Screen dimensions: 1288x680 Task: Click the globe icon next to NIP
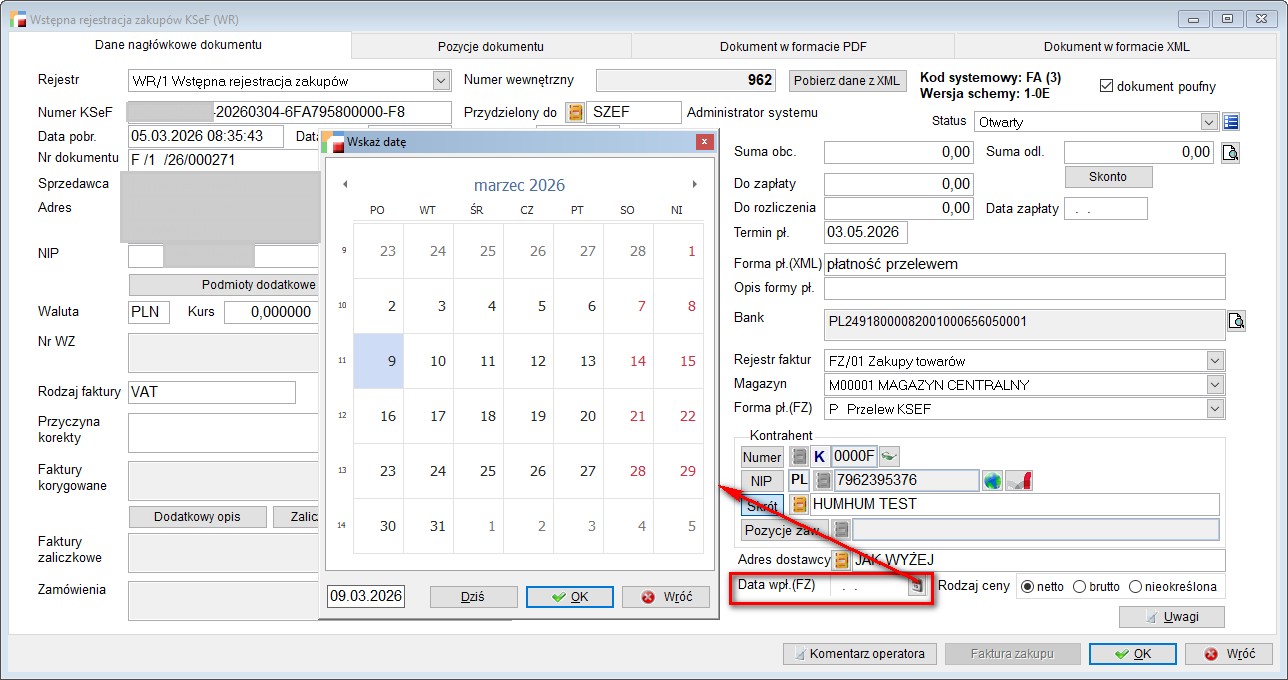pyautogui.click(x=992, y=481)
